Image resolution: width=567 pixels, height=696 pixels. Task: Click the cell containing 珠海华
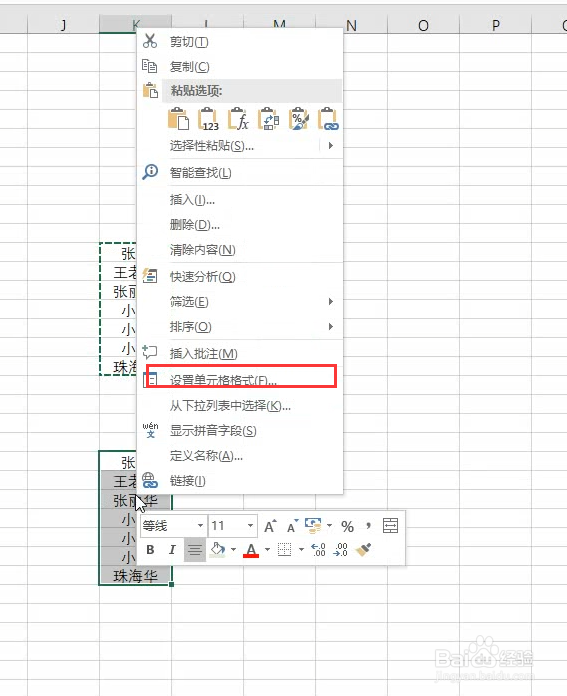tap(135, 576)
